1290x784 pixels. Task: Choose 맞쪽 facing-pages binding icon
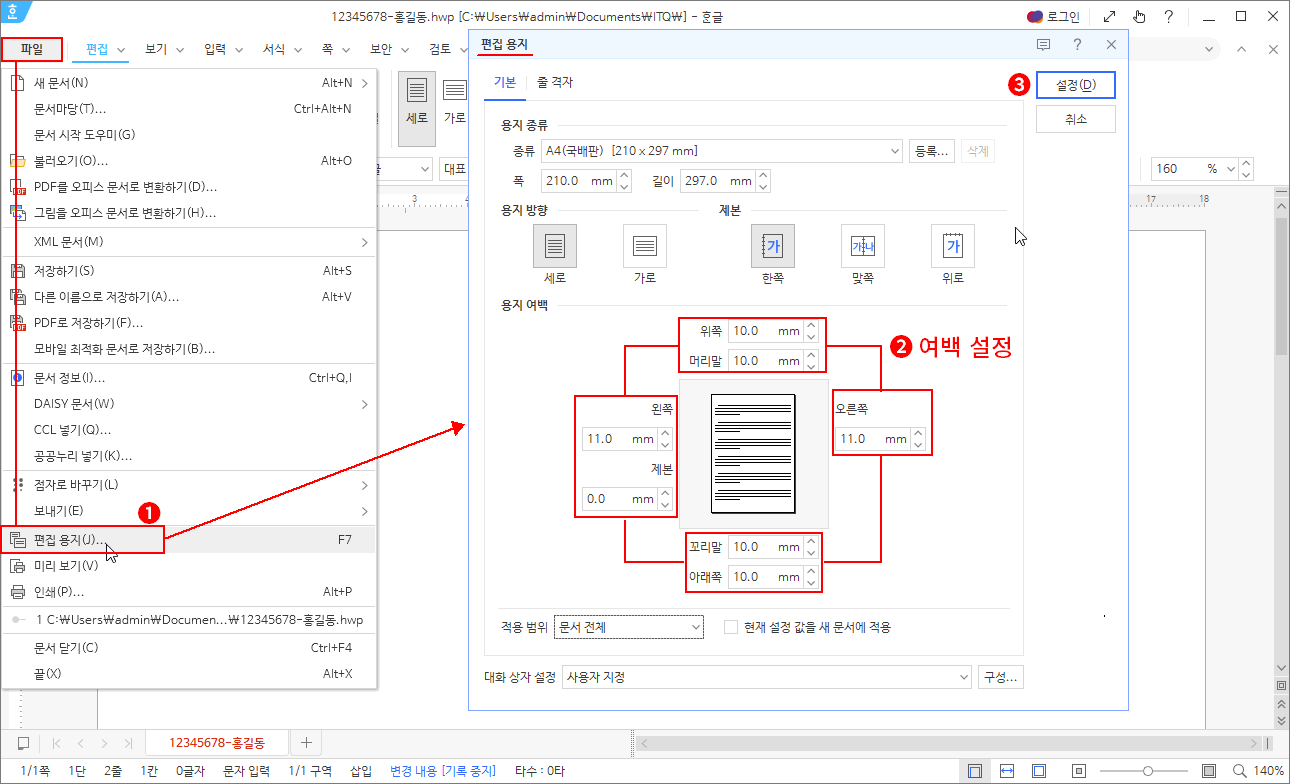click(862, 245)
